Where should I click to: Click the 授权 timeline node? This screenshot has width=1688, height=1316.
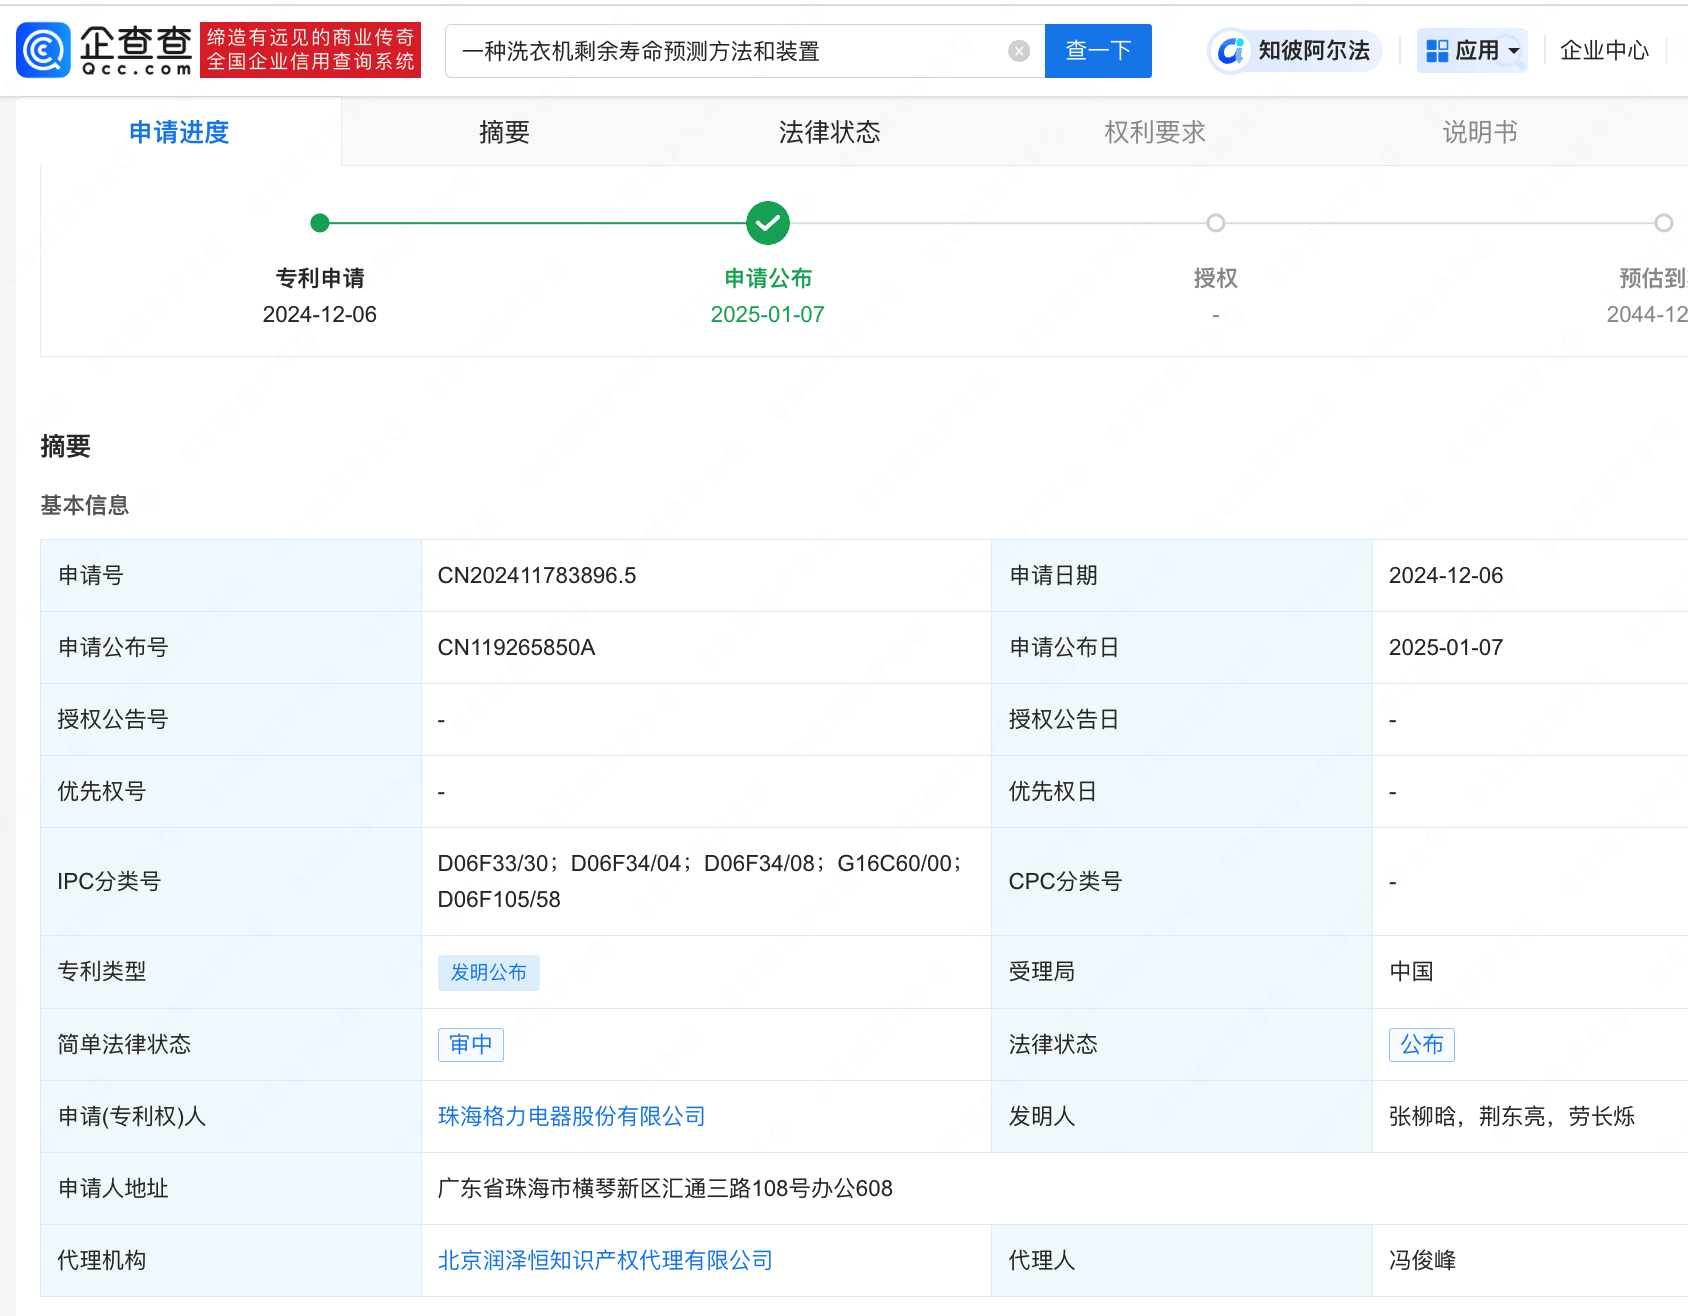(1215, 222)
